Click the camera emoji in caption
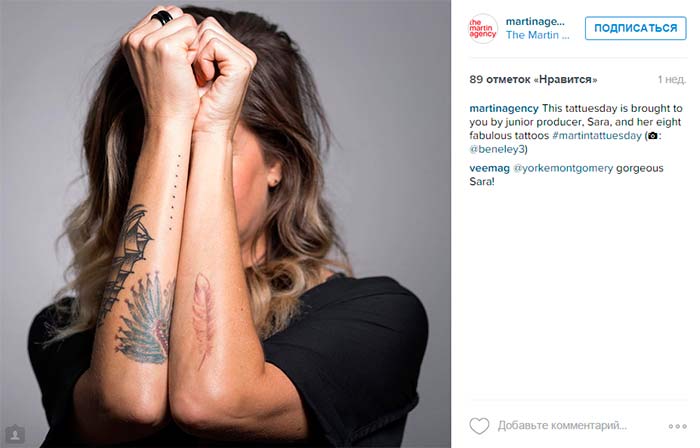This screenshot has height=448, width=700. point(652,136)
